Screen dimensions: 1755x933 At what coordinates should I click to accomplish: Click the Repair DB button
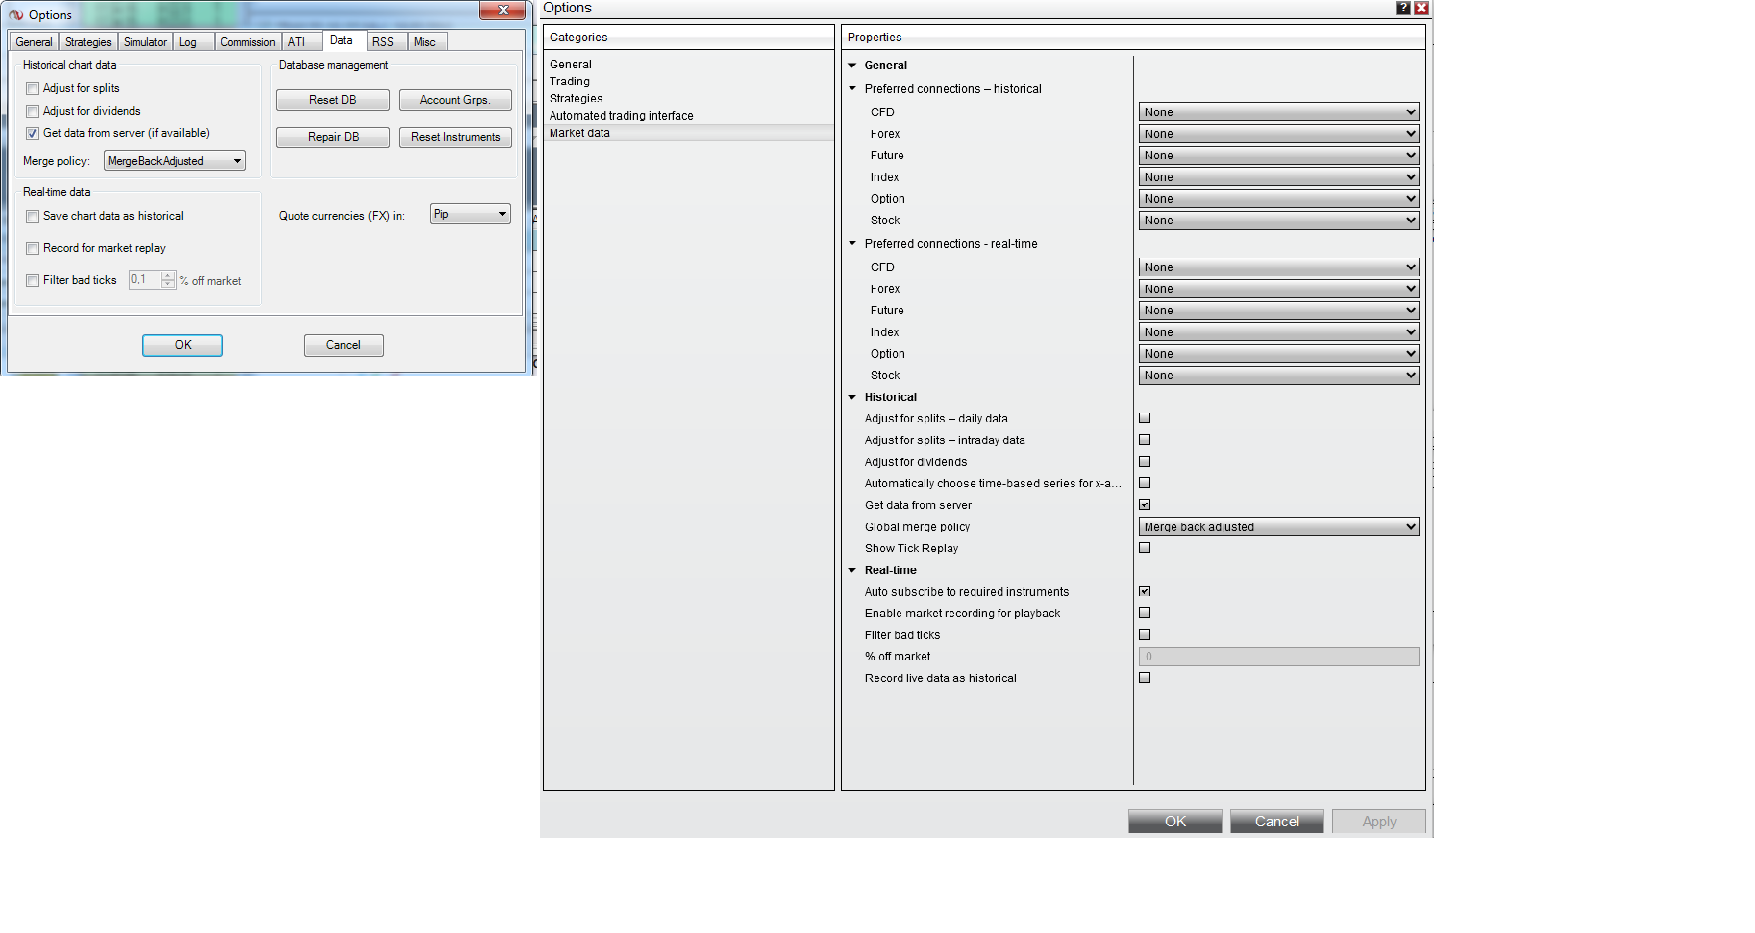333,137
